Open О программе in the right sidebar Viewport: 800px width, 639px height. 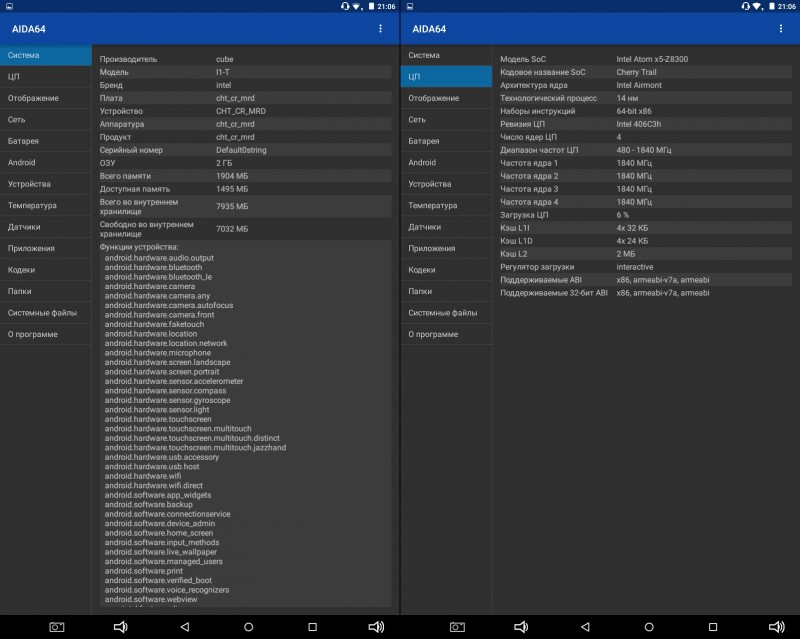(x=446, y=334)
